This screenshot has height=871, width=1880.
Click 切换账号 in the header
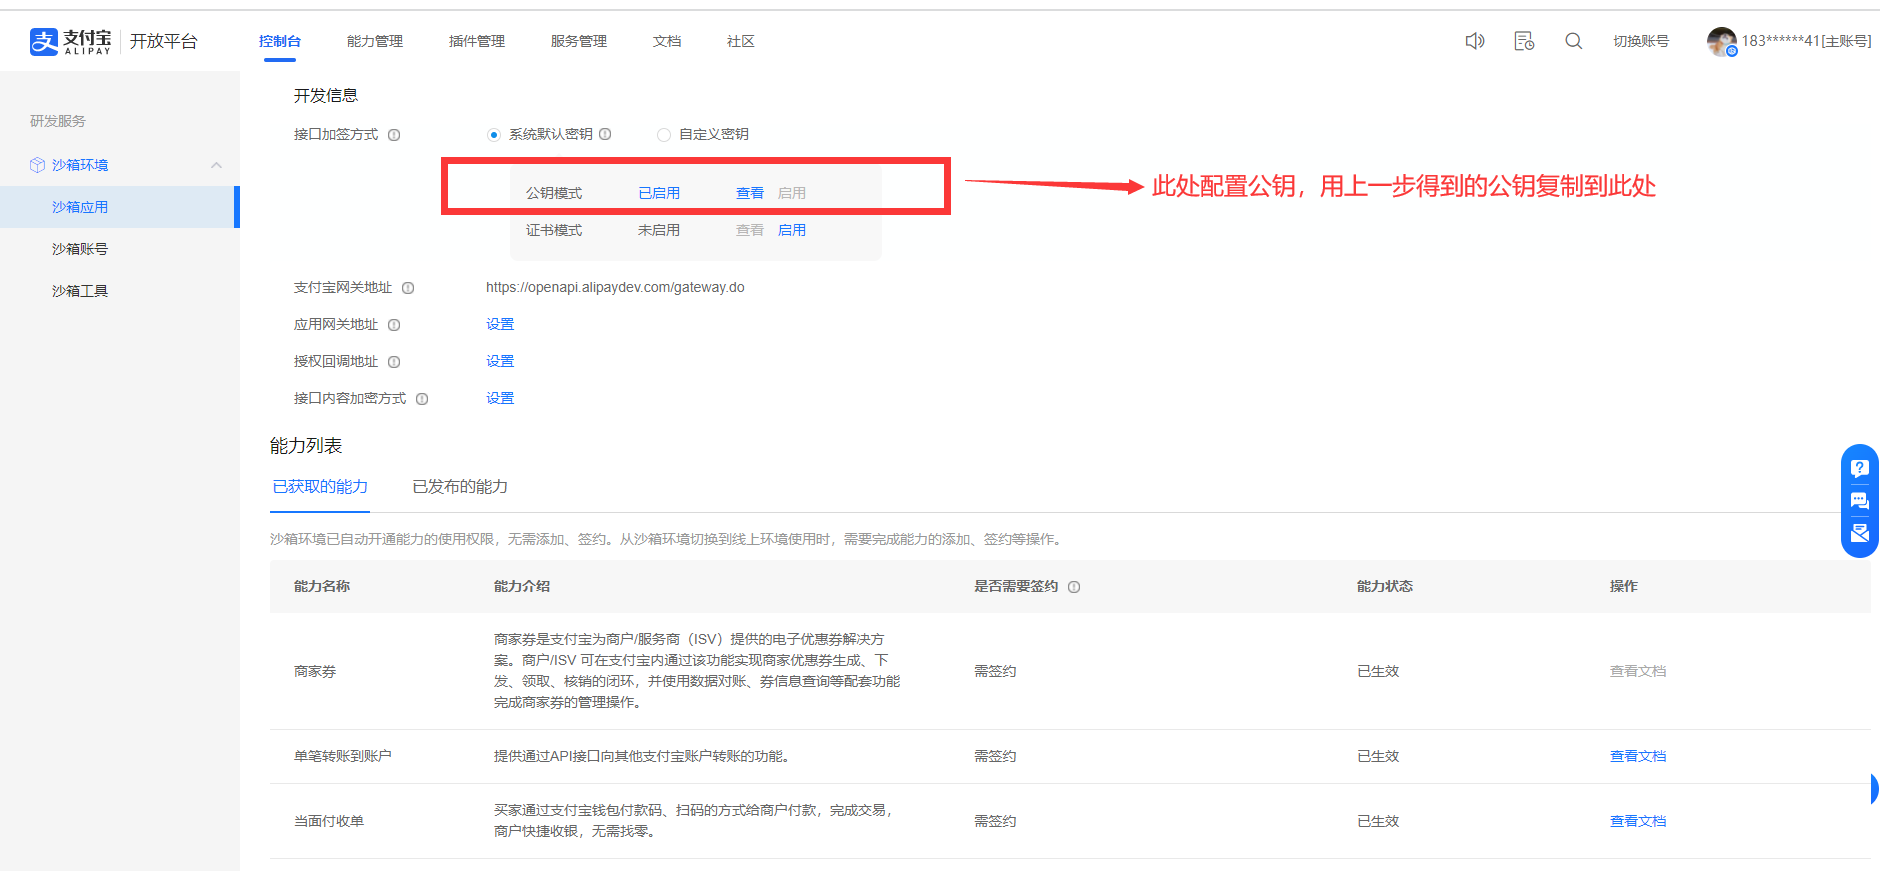coord(1641,41)
